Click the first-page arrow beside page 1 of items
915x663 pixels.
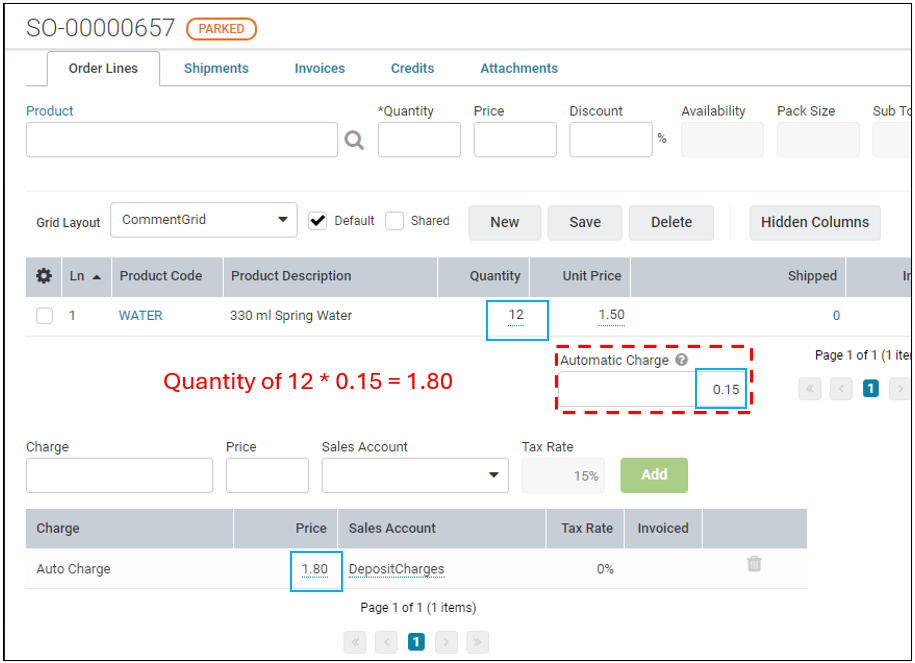pyautogui.click(x=811, y=388)
